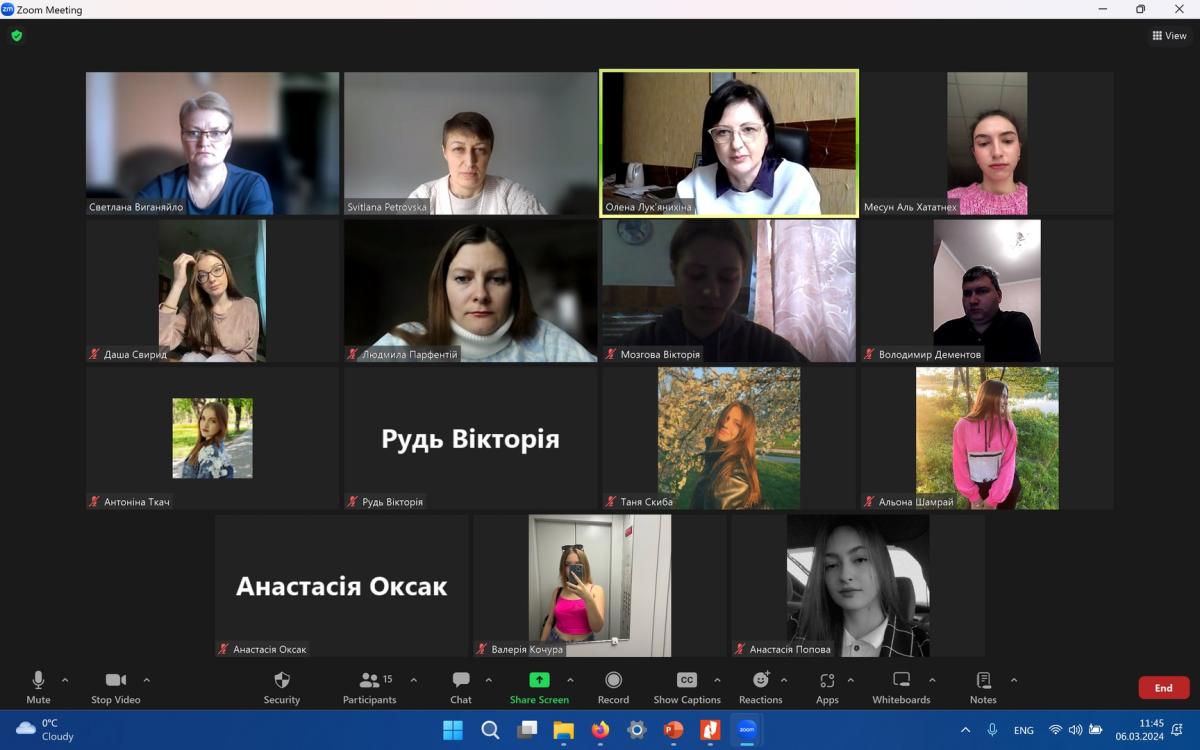Open the Notes tool

coord(983,686)
